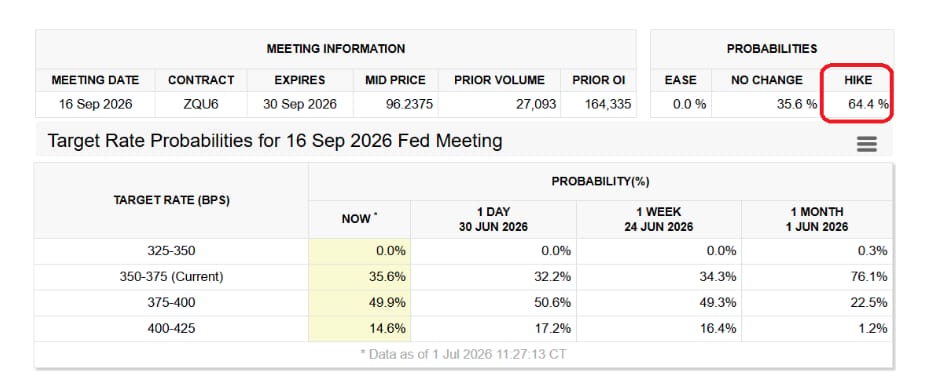Image resolution: width=935 pixels, height=391 pixels.
Task: Select the EASE column header
Action: (x=680, y=80)
